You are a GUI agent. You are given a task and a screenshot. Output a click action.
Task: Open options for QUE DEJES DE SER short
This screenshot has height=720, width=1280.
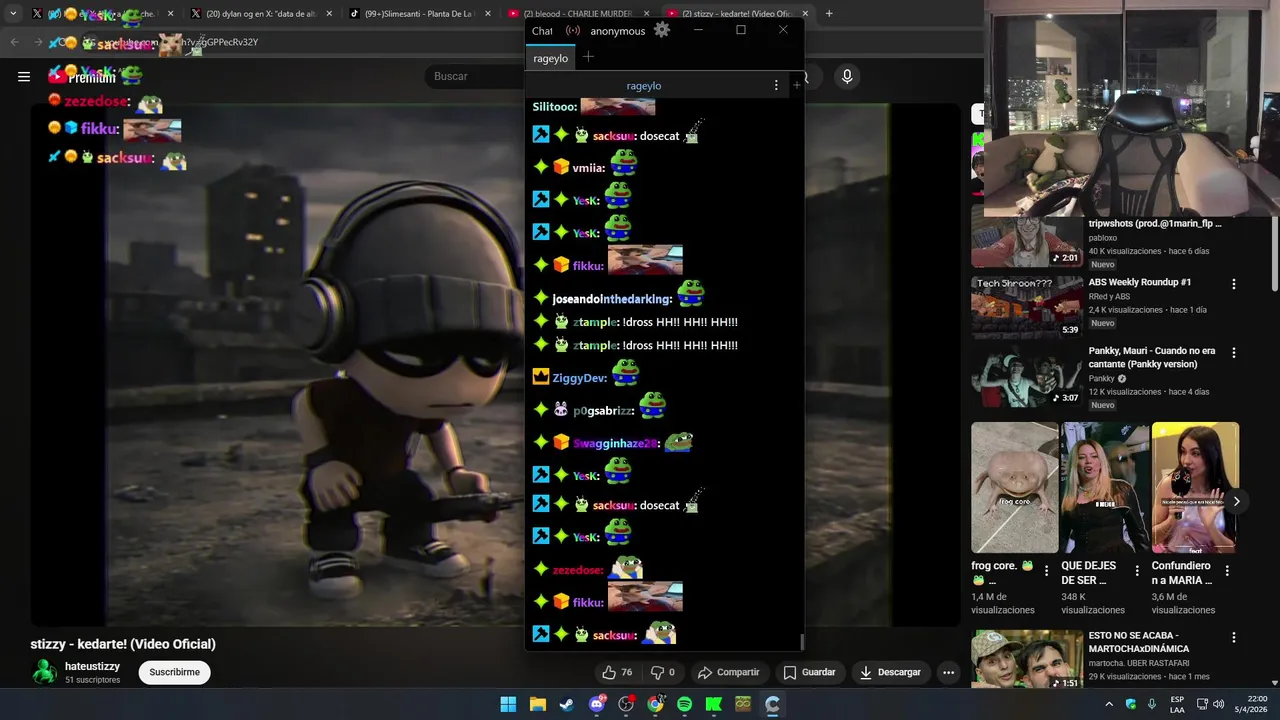tap(1137, 571)
